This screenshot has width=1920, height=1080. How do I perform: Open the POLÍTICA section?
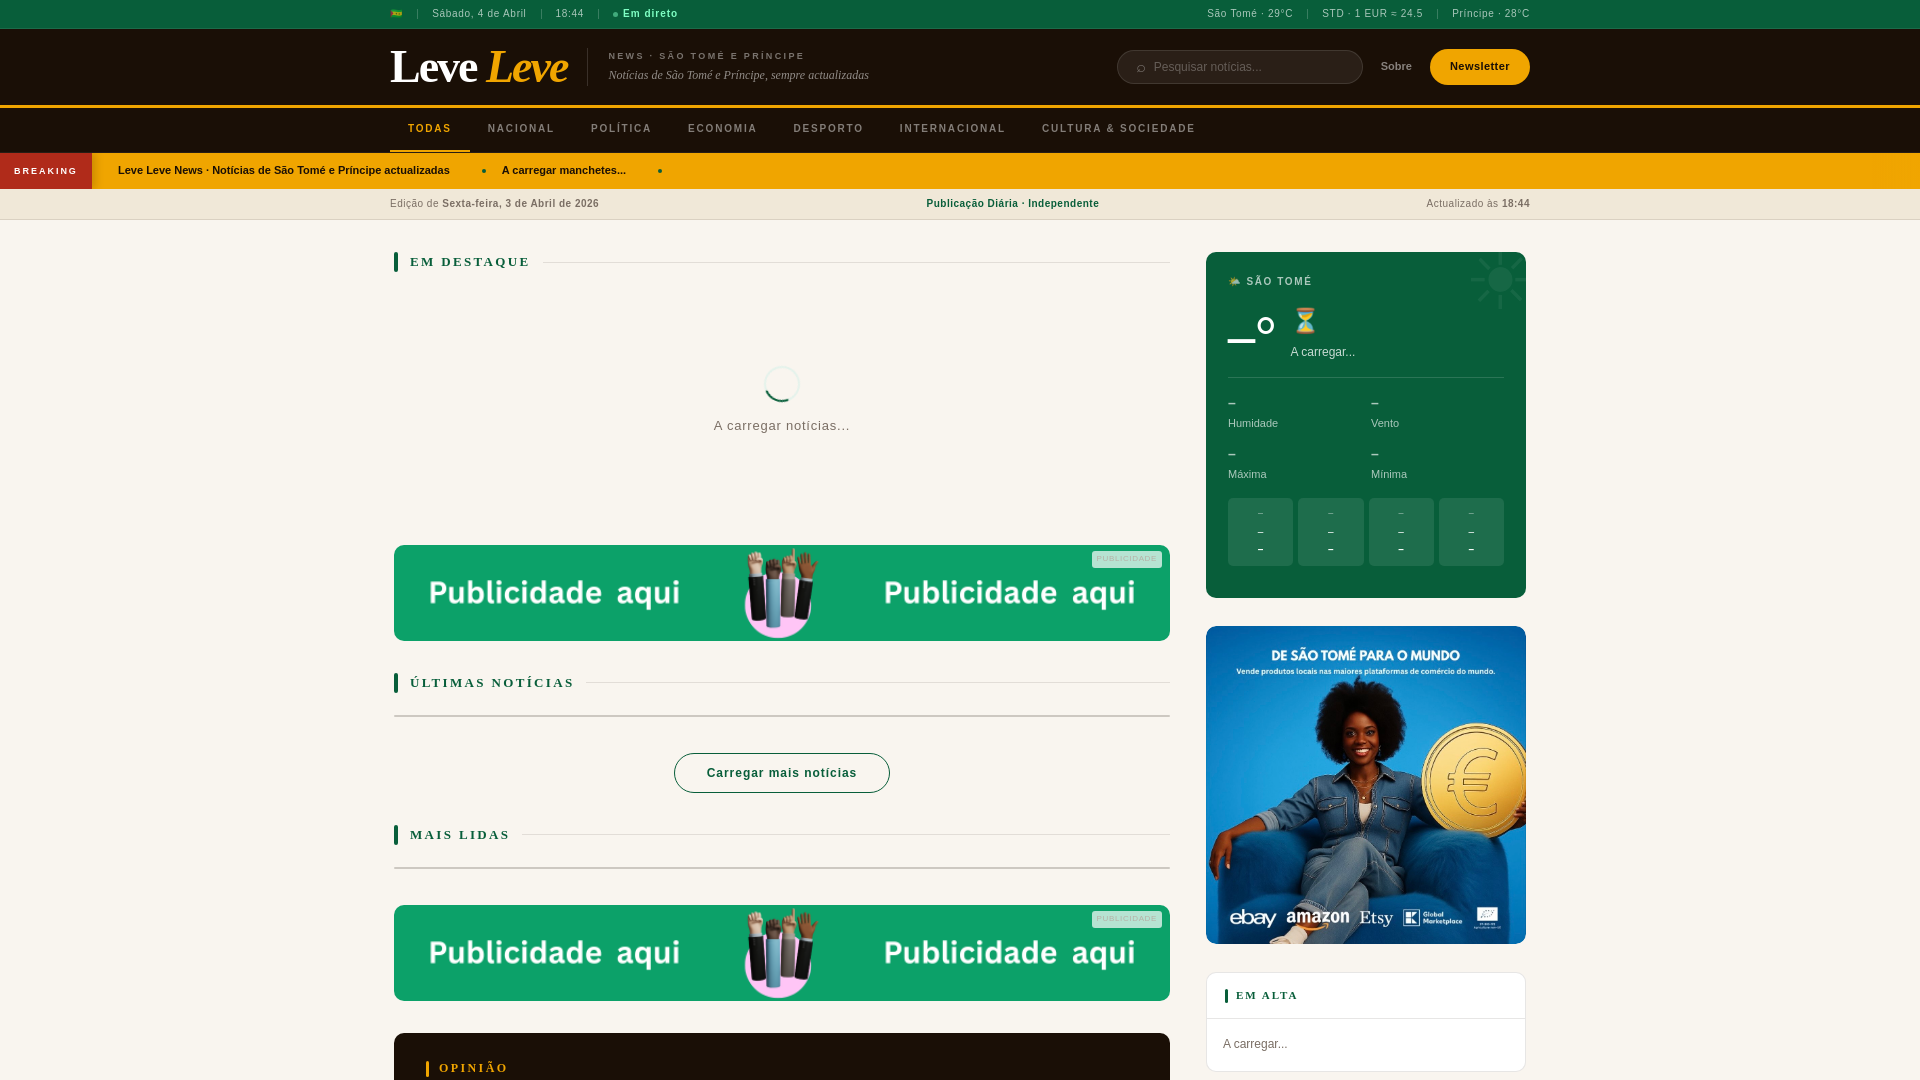(621, 129)
